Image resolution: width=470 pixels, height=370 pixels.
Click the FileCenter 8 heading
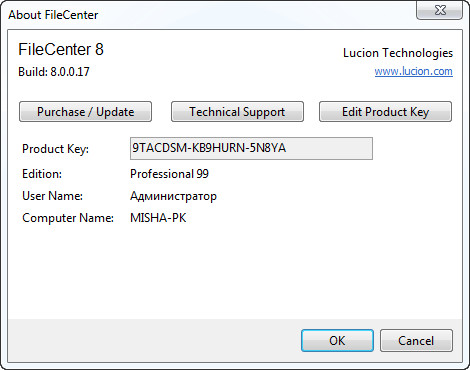61,49
